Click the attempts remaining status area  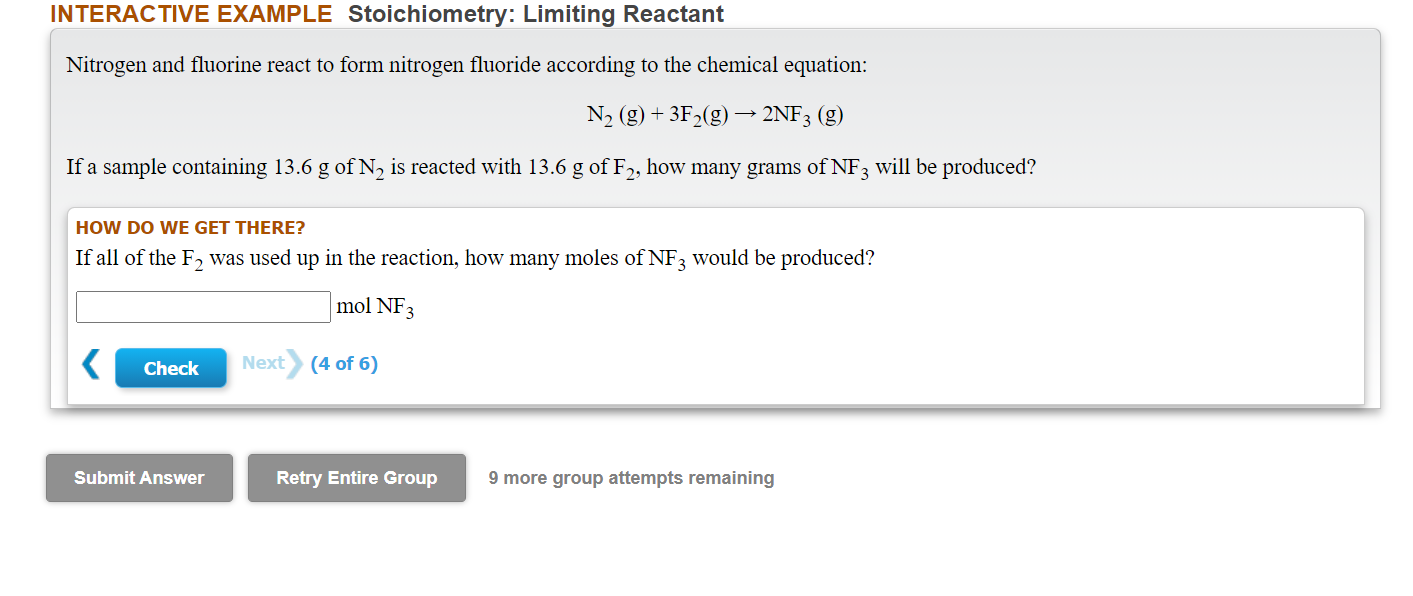point(630,478)
